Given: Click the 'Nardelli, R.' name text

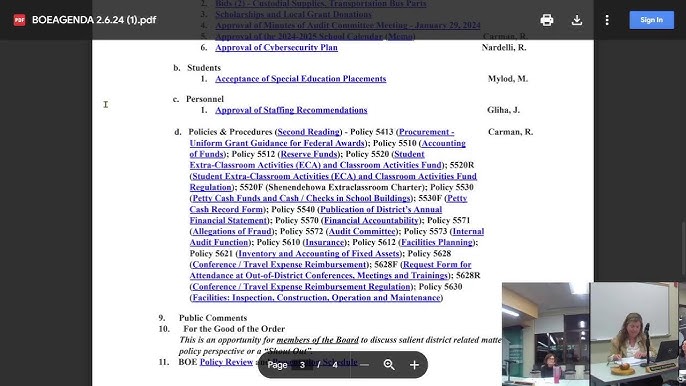Looking at the screenshot, I should point(504,47).
